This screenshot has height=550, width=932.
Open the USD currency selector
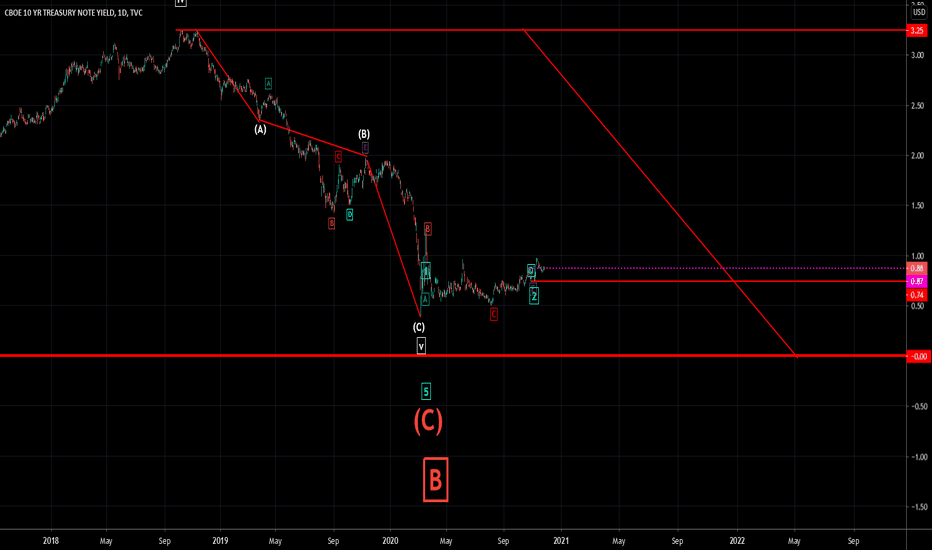(918, 12)
